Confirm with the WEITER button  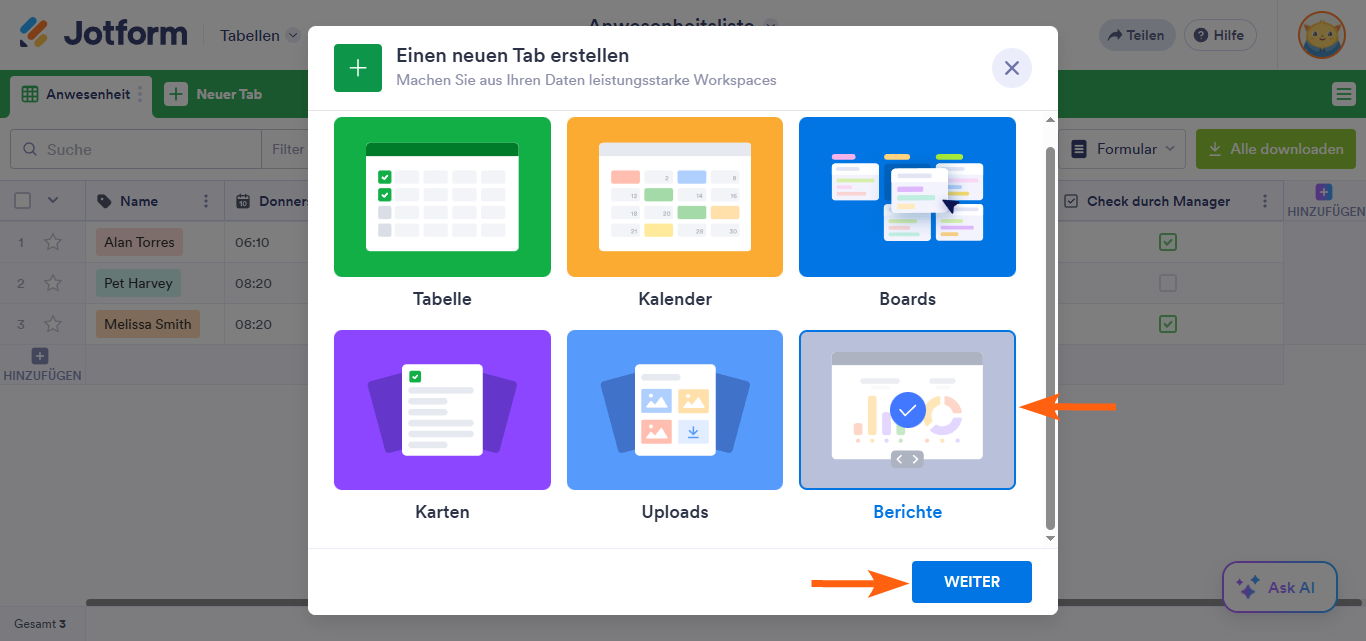coord(970,581)
